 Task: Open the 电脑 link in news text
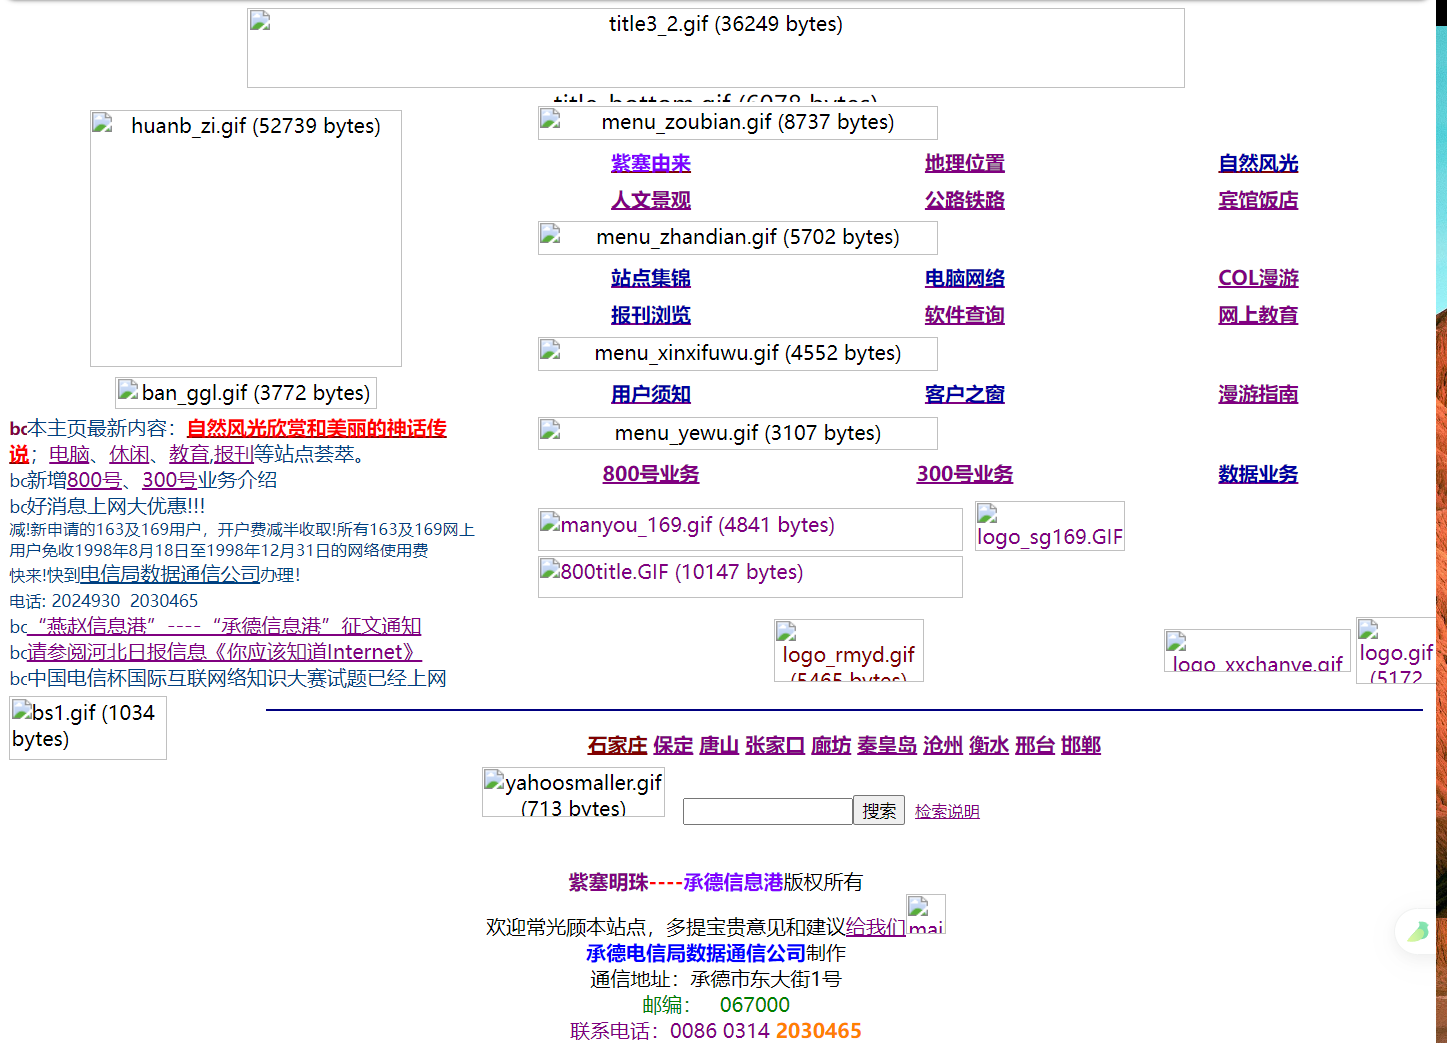69,454
